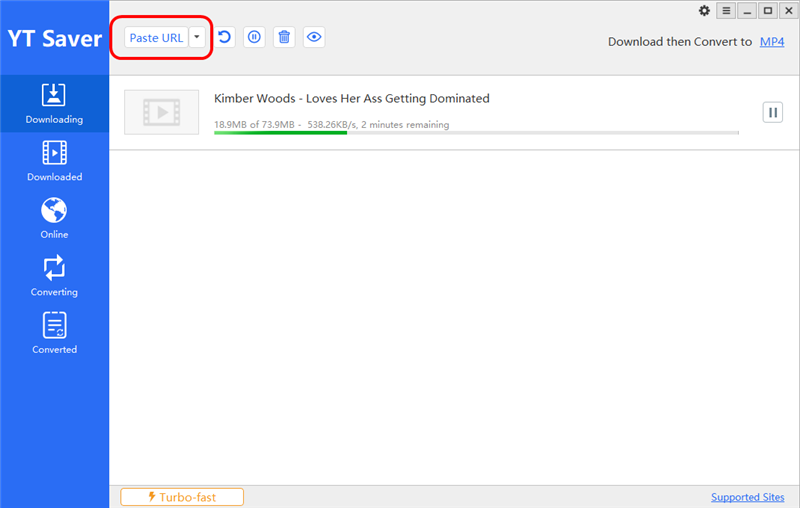Switch to the Downloaded tab
The height and width of the screenshot is (508, 800).
coord(54,161)
